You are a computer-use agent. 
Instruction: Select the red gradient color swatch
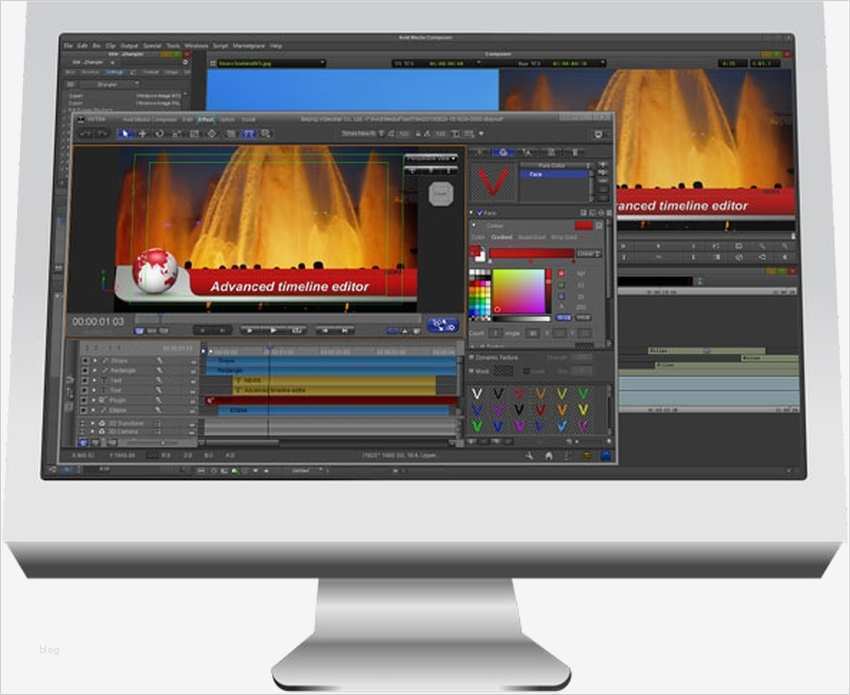coord(534,253)
